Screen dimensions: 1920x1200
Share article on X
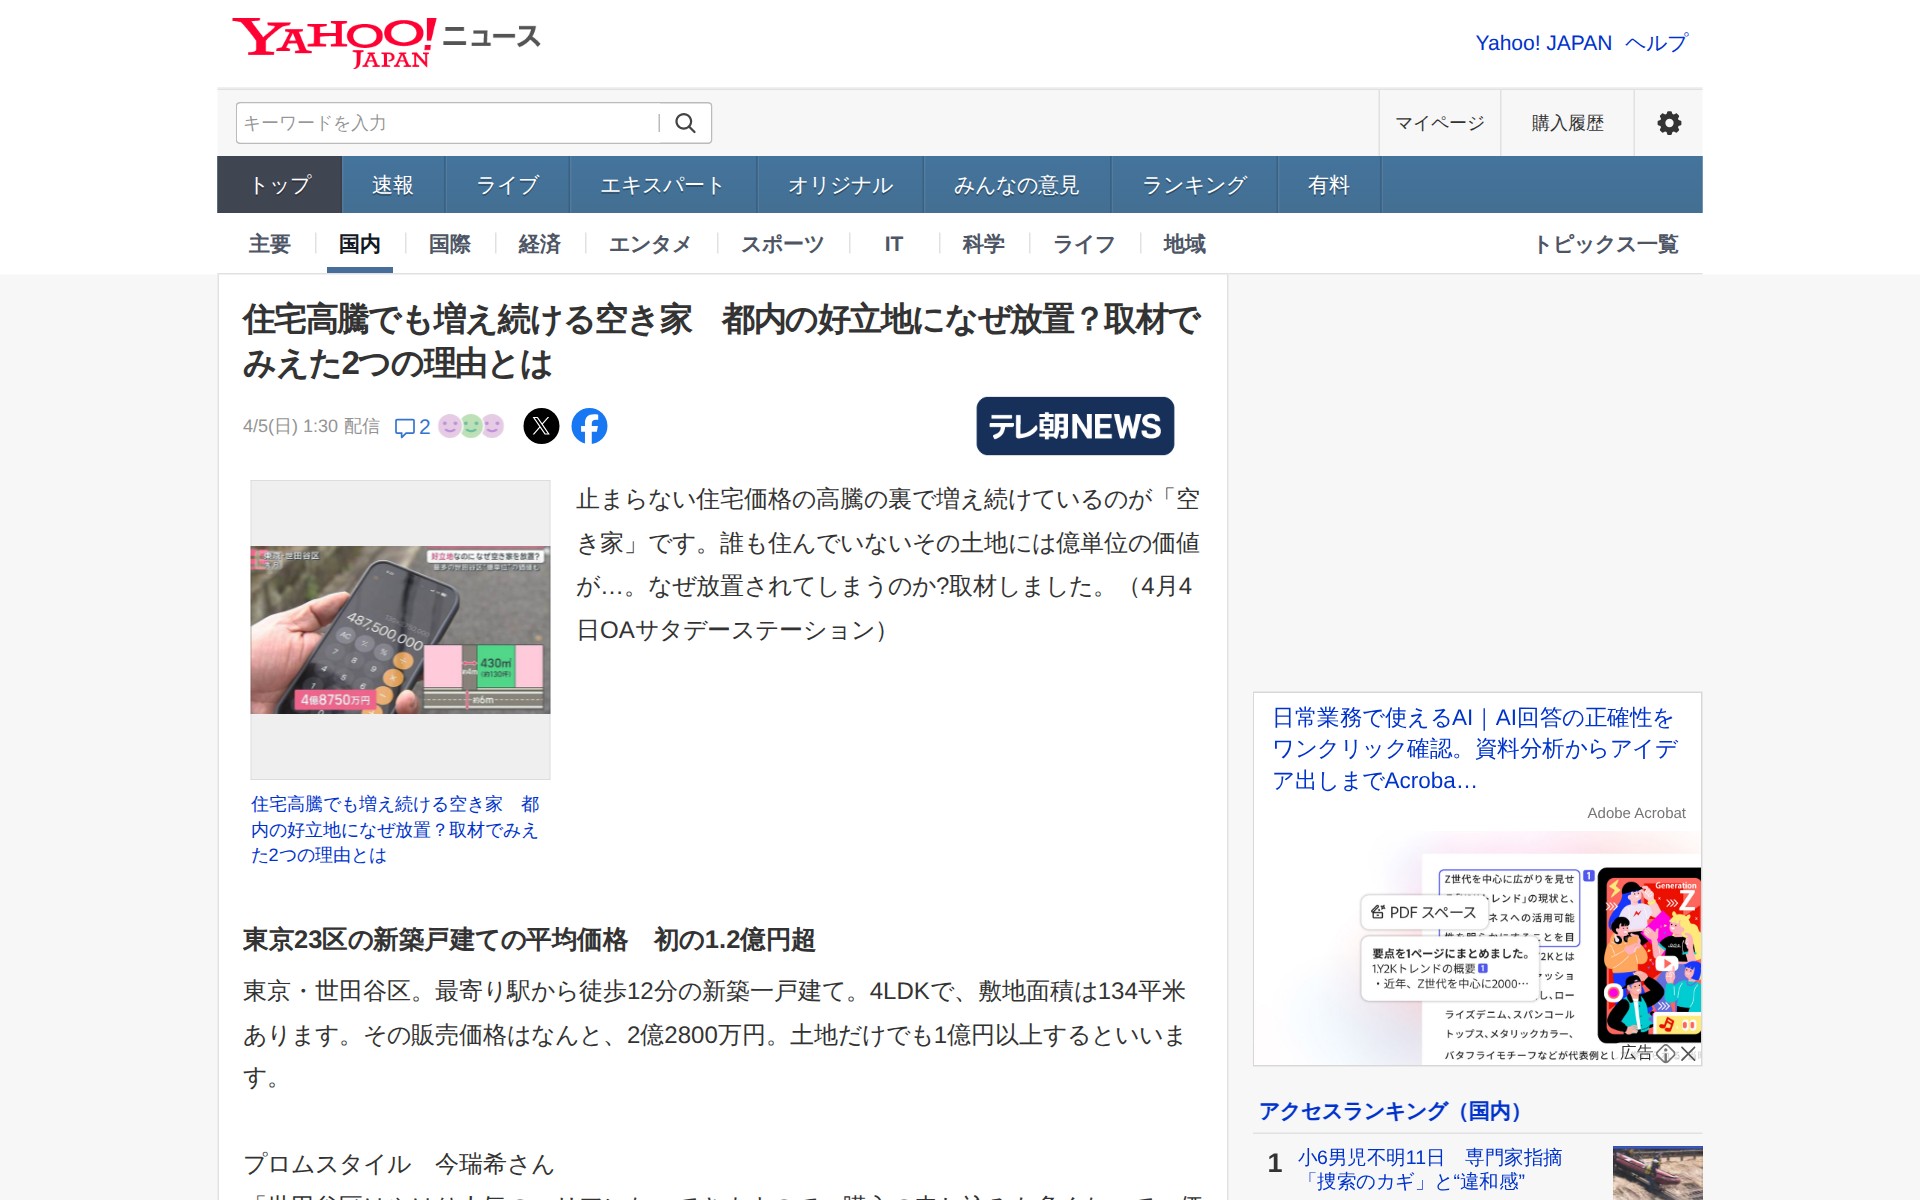click(x=541, y=426)
